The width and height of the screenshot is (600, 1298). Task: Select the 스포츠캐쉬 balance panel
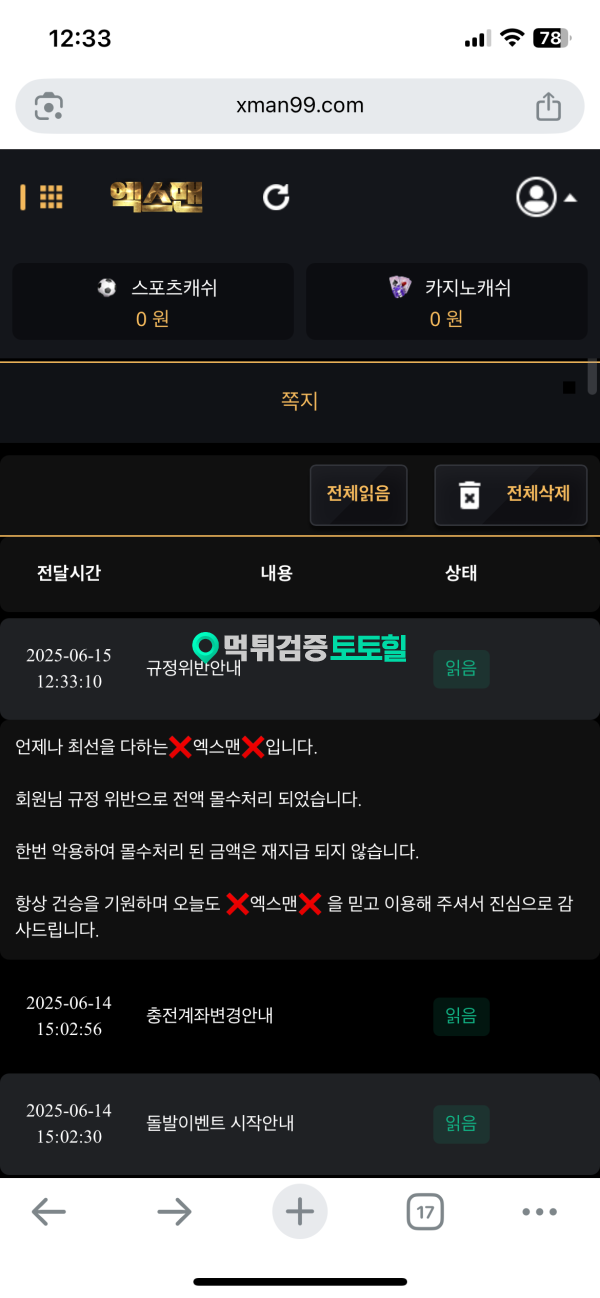pyautogui.click(x=153, y=302)
